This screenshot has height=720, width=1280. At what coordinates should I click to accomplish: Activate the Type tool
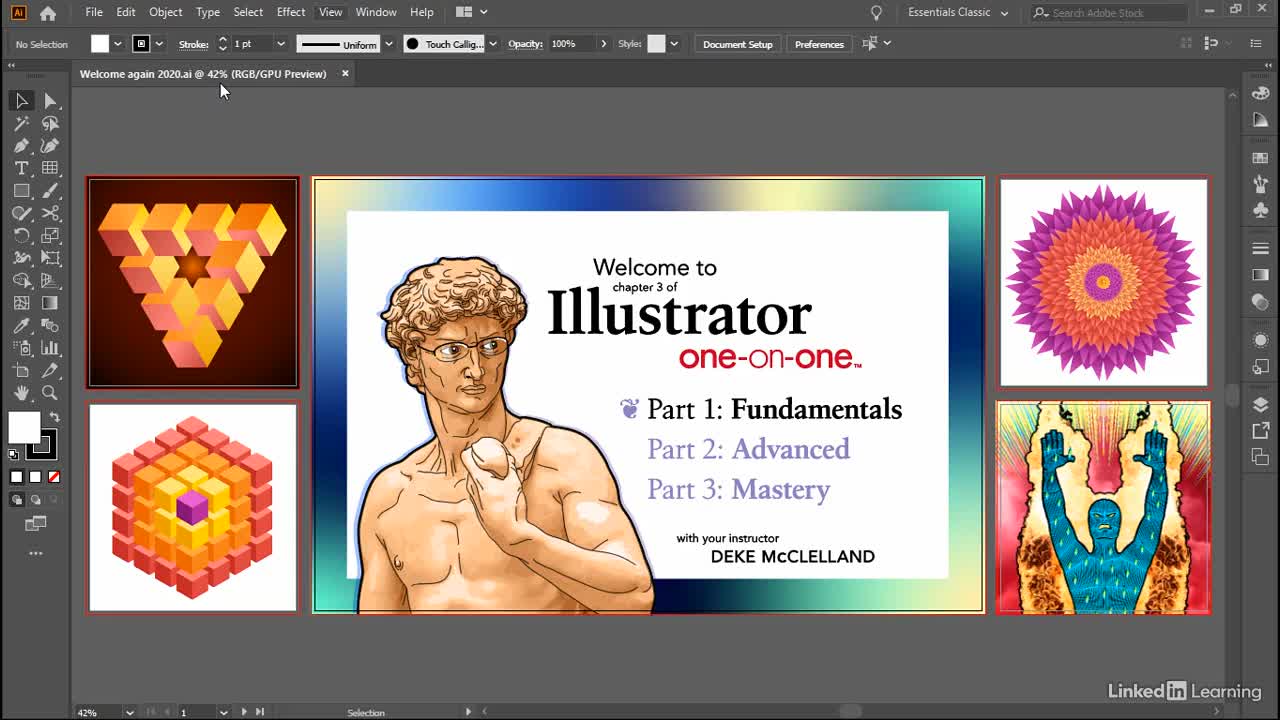pos(21,168)
